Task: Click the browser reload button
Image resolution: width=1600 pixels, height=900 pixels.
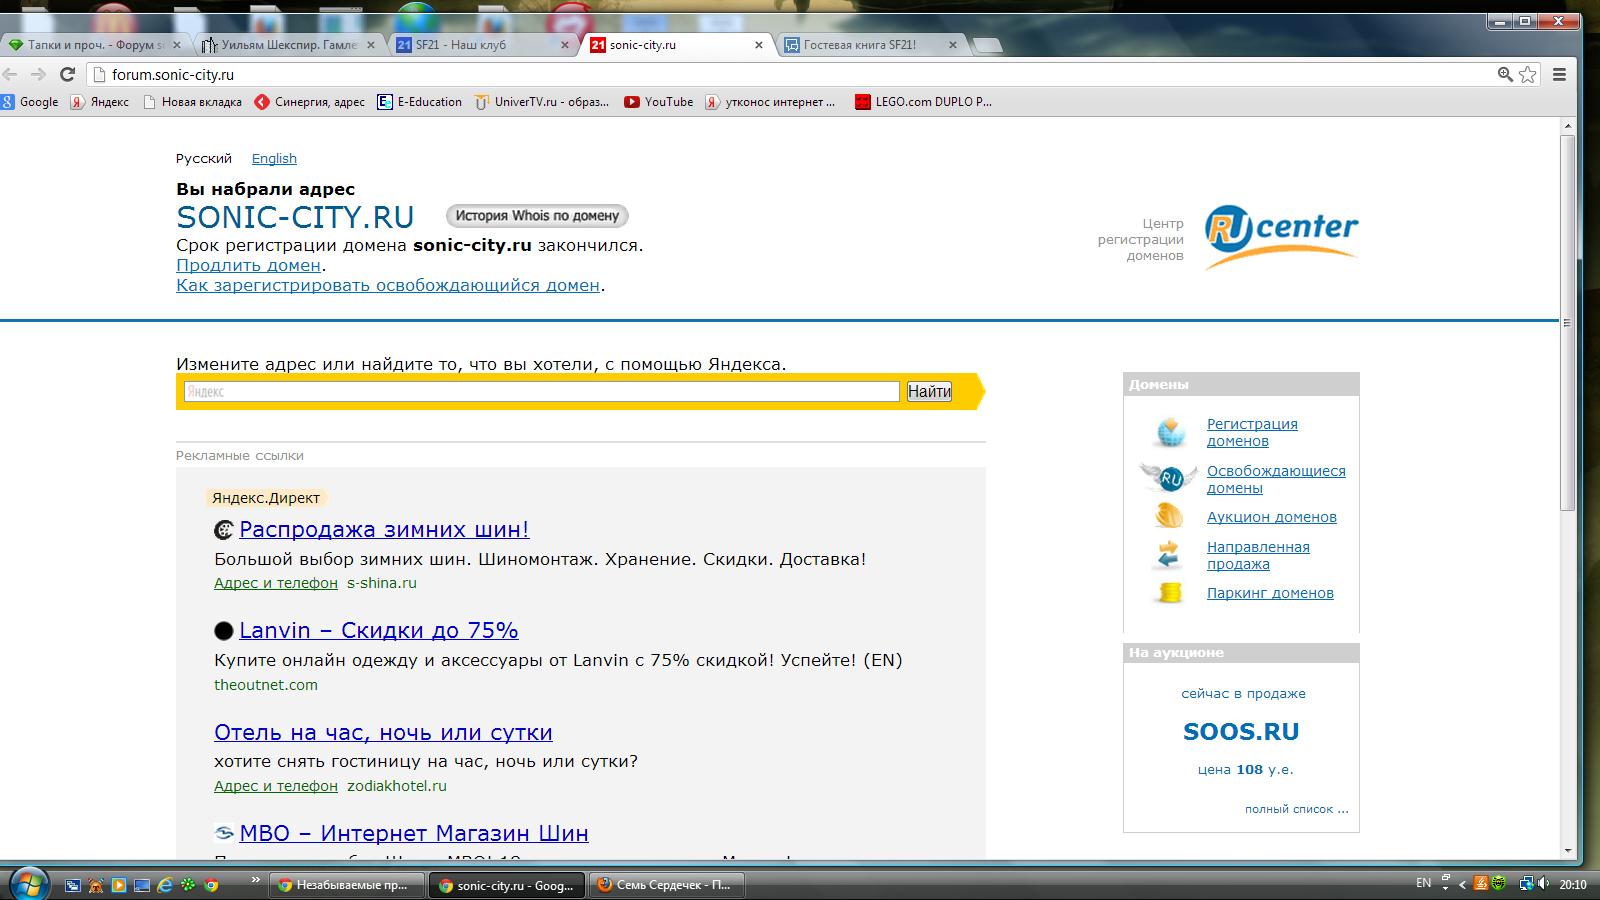Action: (x=67, y=74)
